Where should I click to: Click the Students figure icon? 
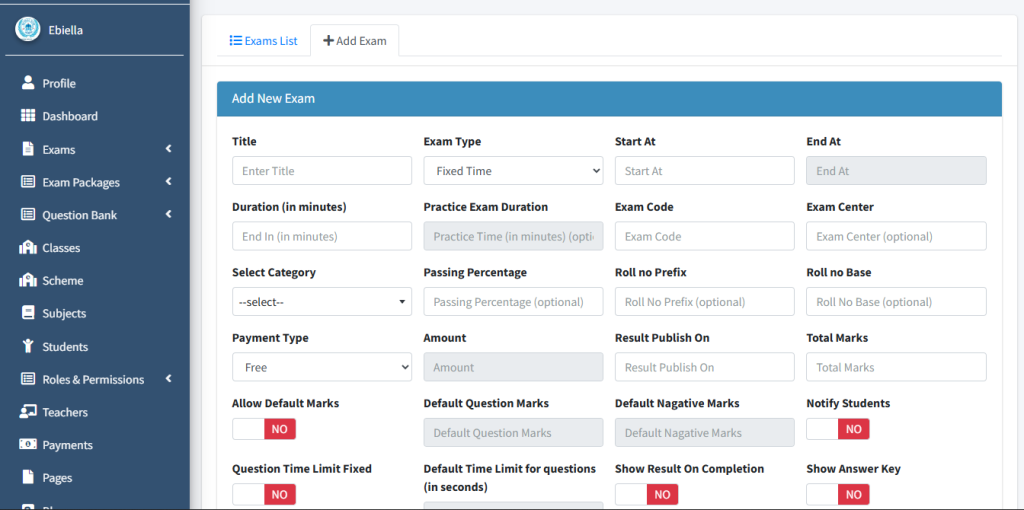tap(28, 346)
